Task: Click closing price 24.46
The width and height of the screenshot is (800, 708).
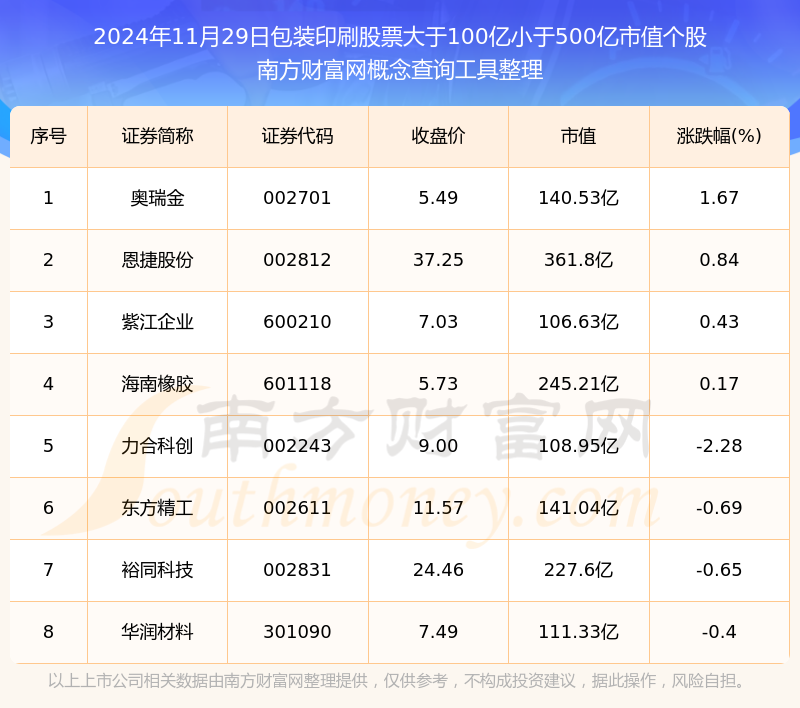Action: (438, 570)
